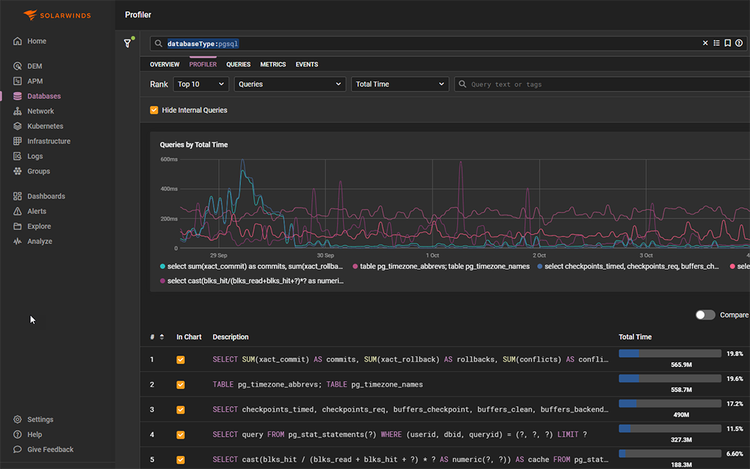750x469 pixels.
Task: Switch to the Metrics tab
Action: click(273, 65)
